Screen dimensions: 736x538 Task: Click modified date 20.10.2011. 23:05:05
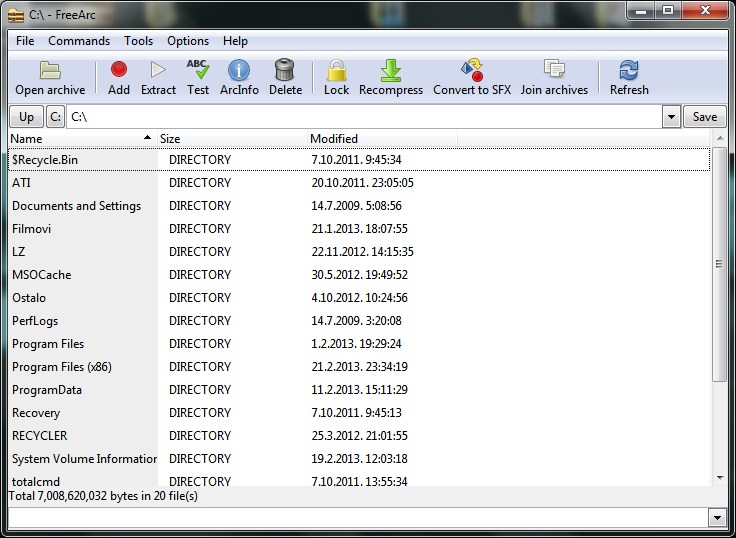[x=362, y=183]
